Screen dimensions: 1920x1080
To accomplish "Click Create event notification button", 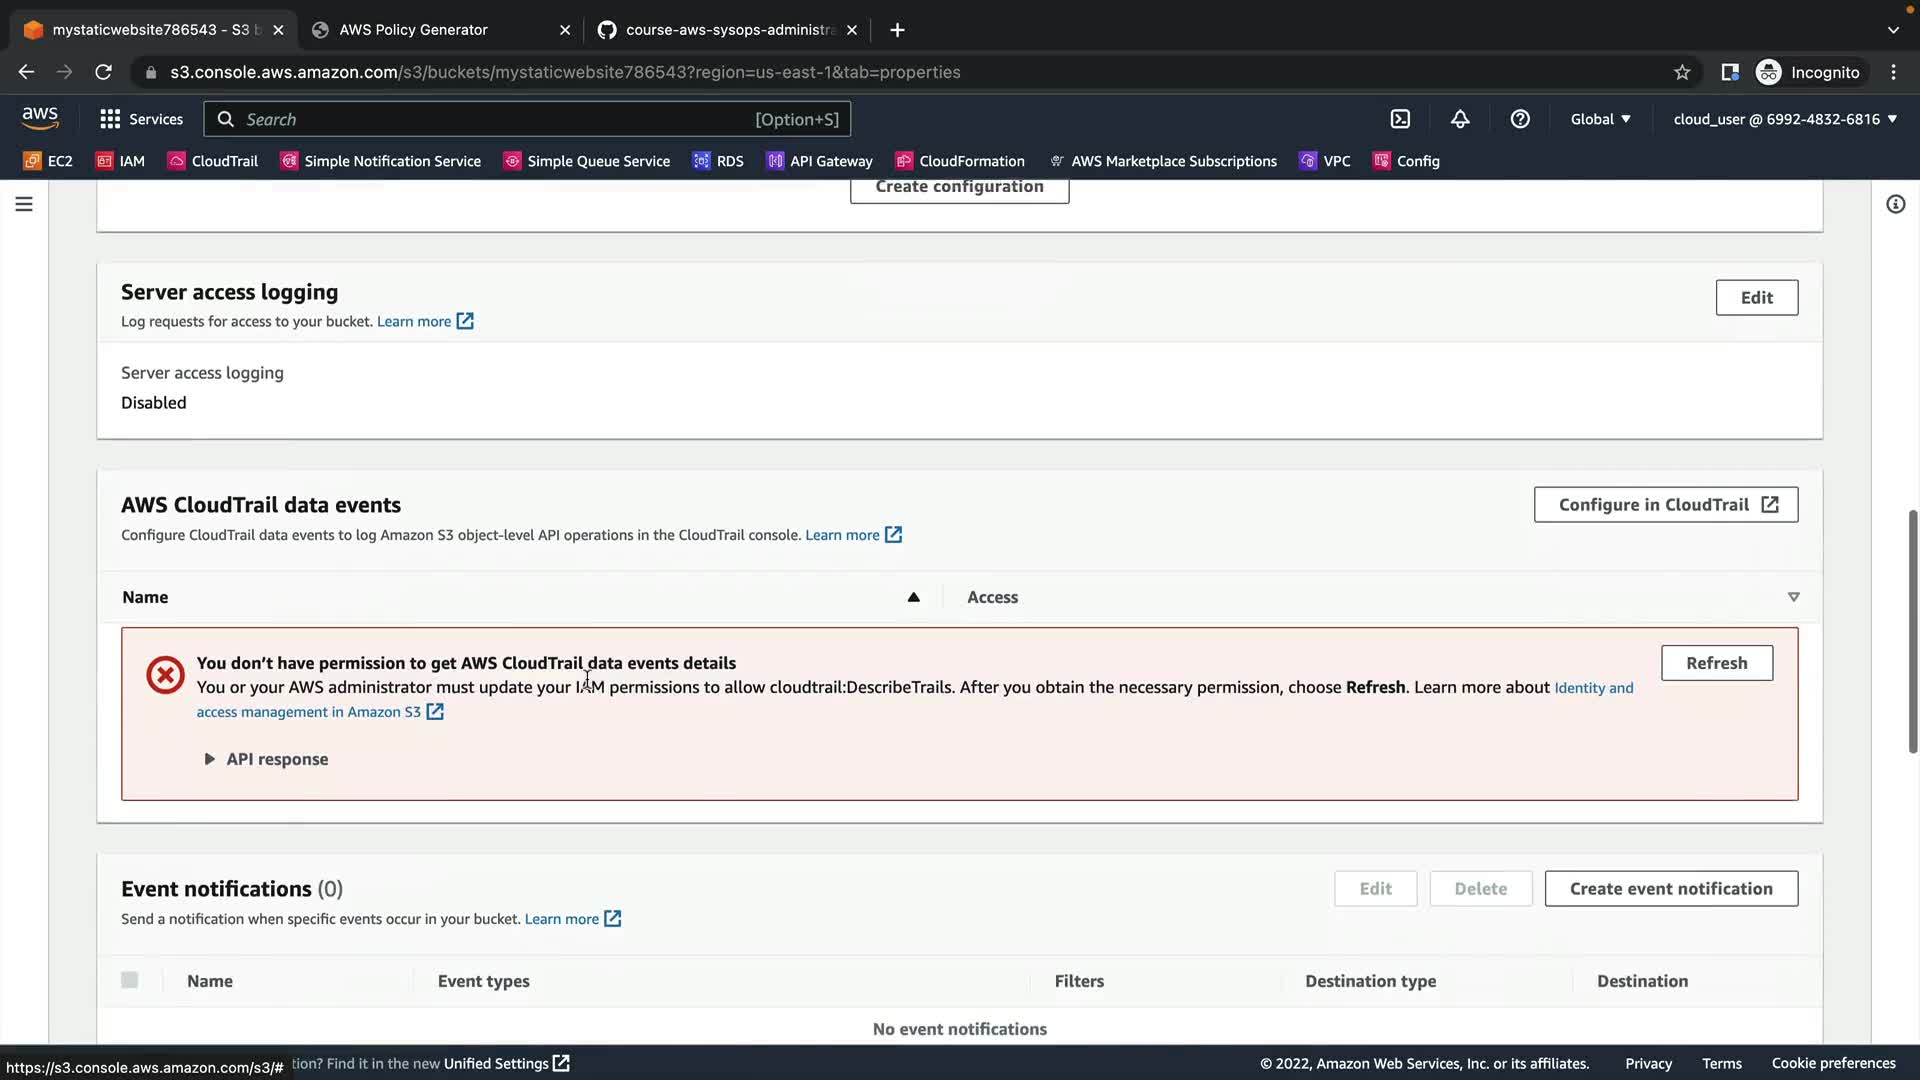I will point(1671,888).
